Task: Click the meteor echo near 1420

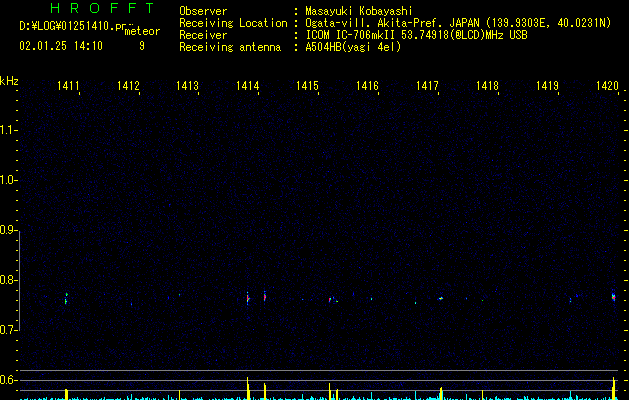Action: click(613, 296)
